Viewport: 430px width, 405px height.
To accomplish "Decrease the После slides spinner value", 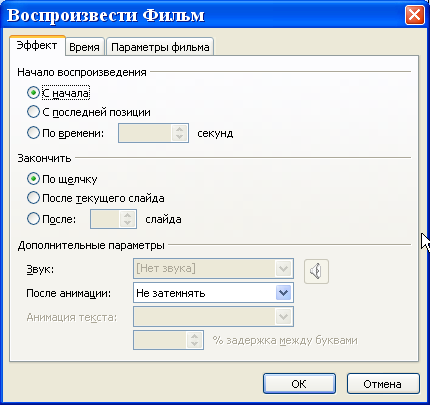I will 128,223.
